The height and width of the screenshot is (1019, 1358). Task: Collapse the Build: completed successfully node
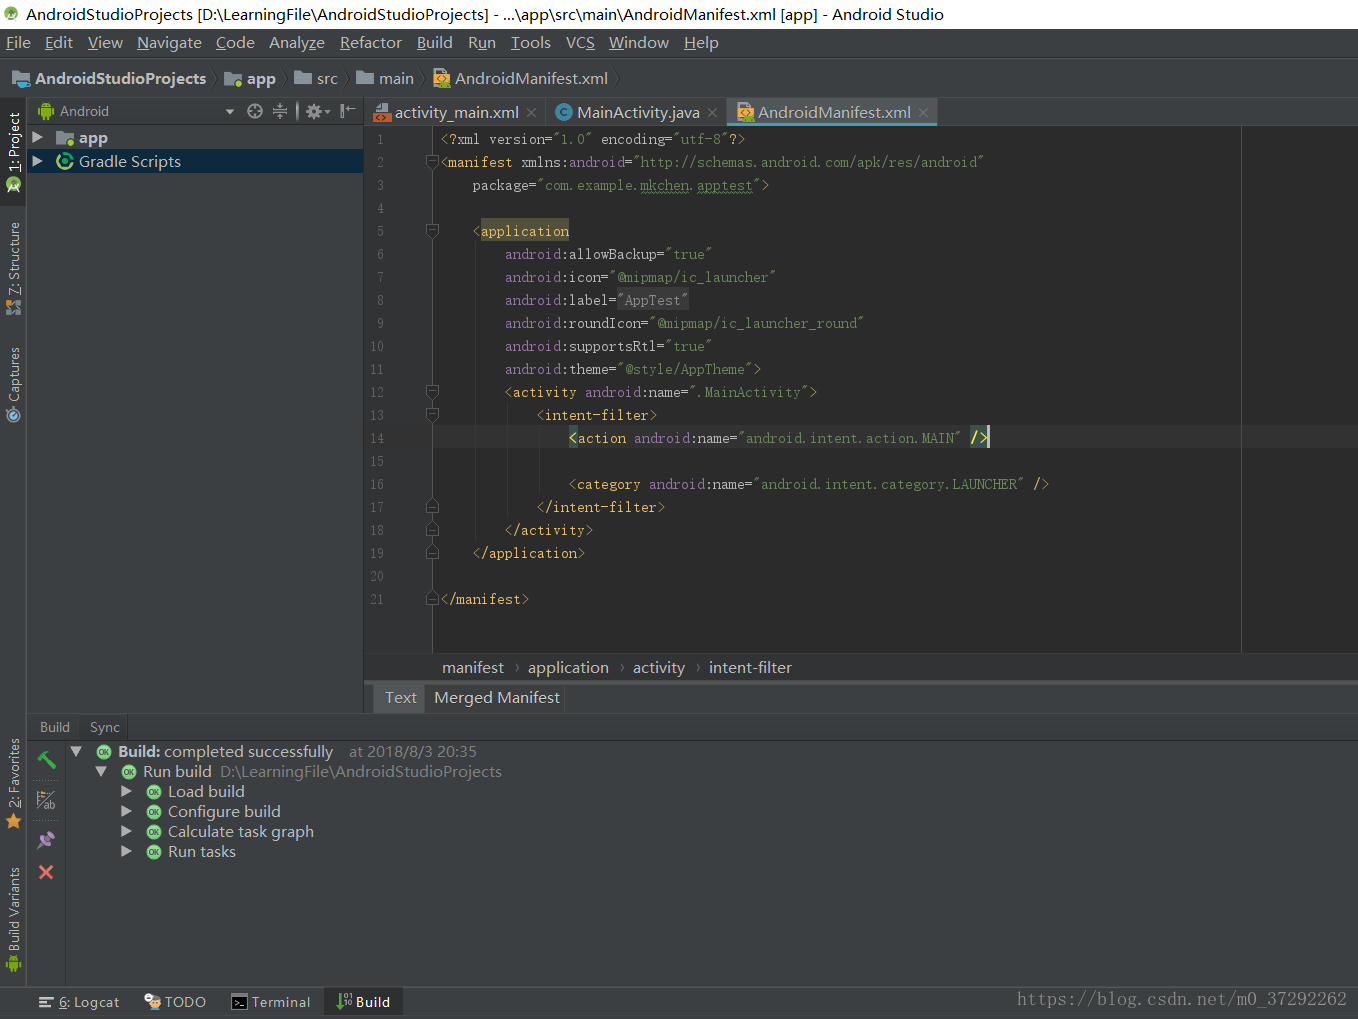tap(76, 751)
